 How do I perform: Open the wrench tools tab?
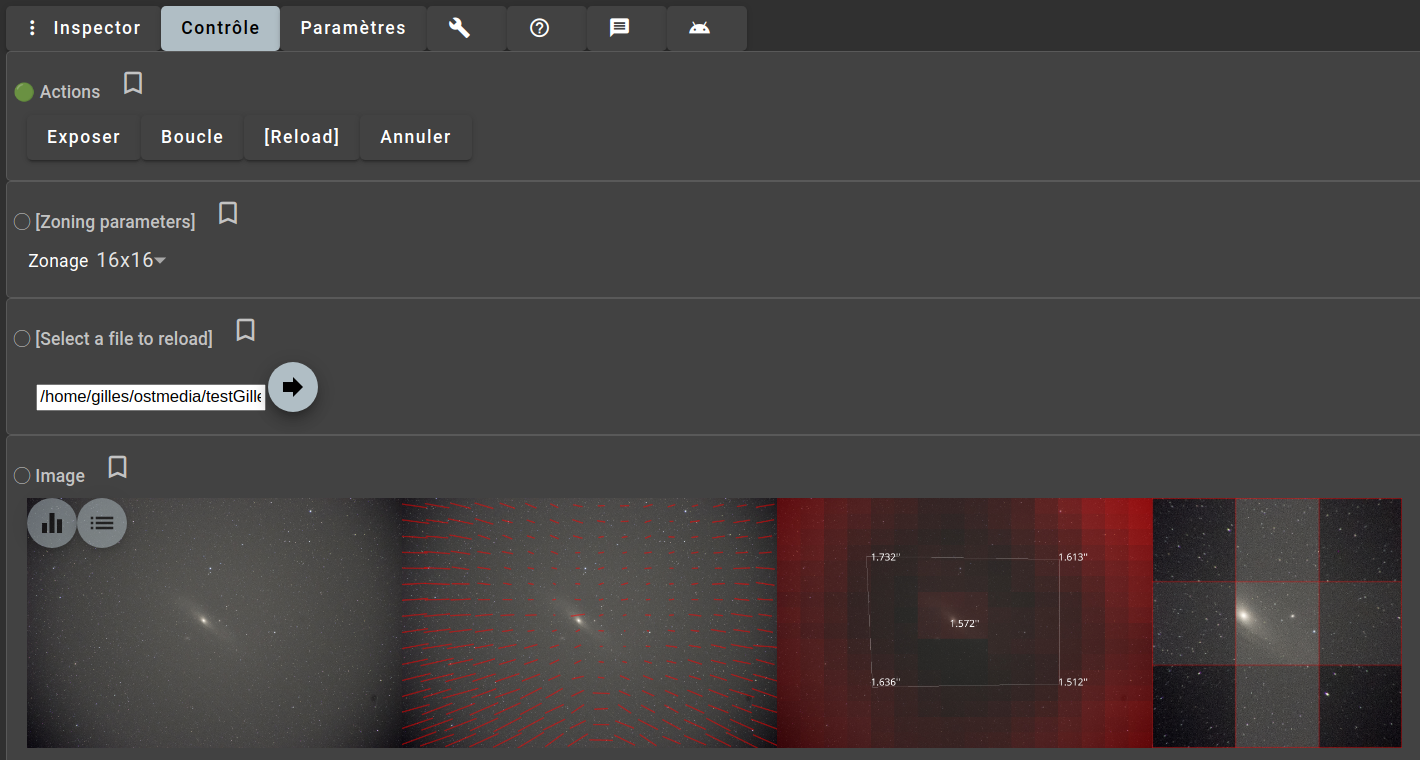click(x=459, y=28)
